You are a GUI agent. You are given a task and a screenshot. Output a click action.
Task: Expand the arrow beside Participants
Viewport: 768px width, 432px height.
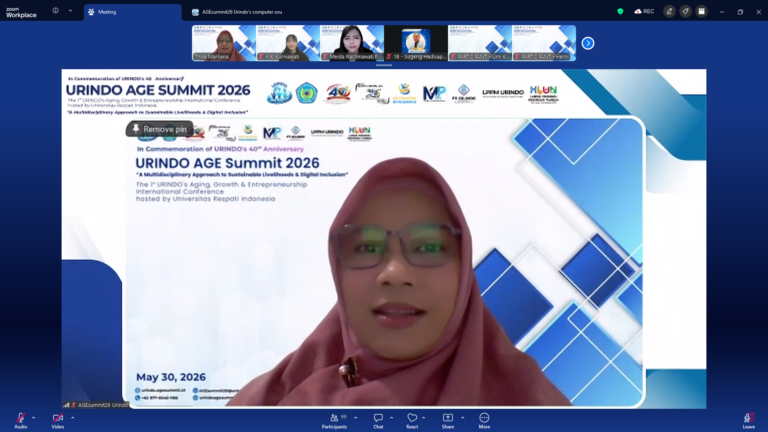click(356, 418)
